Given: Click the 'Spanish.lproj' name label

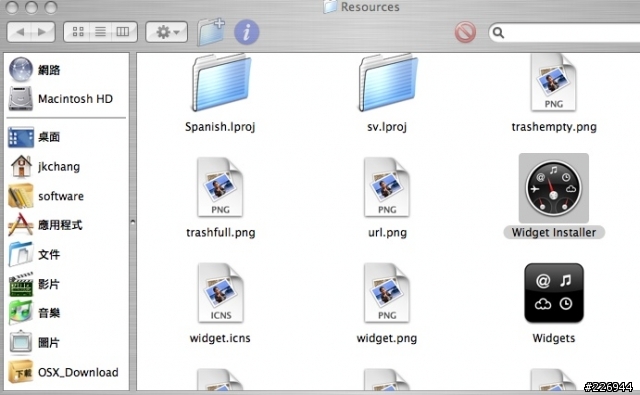Looking at the screenshot, I should click(220, 127).
